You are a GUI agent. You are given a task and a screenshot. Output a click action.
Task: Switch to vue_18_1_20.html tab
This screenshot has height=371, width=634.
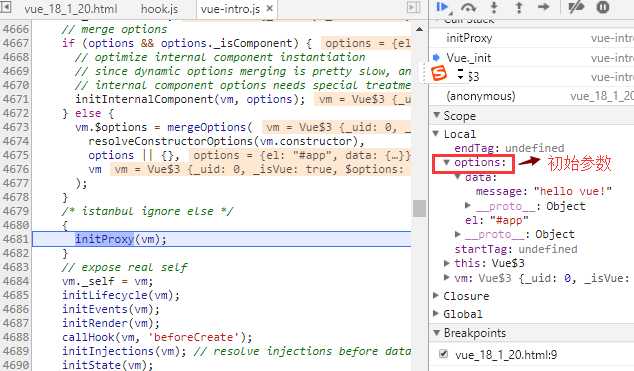coord(70,8)
